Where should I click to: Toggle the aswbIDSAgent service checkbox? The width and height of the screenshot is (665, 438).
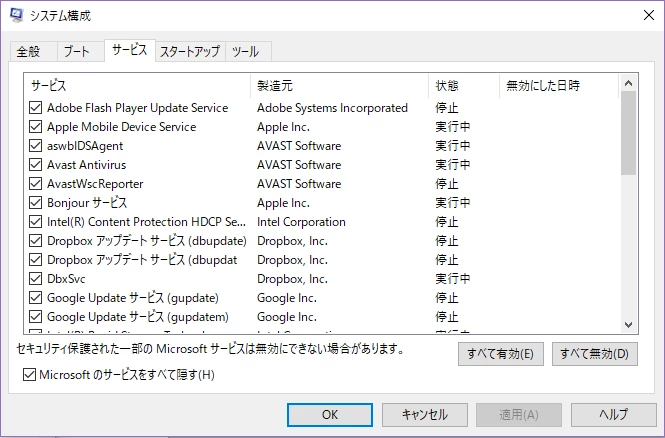pyautogui.click(x=35, y=146)
